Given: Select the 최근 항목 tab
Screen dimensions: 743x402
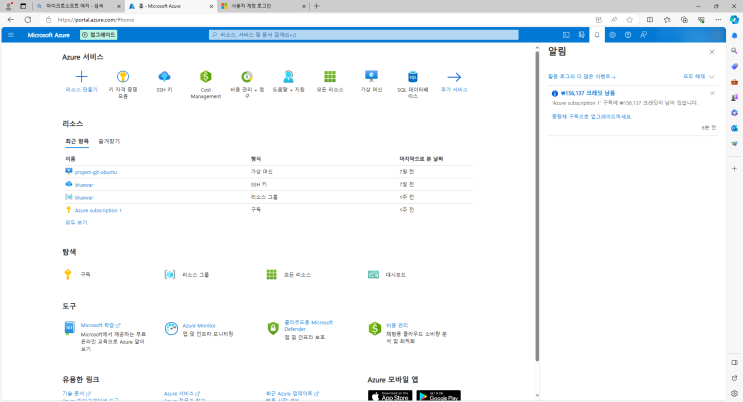Looking at the screenshot, I should tap(77, 141).
